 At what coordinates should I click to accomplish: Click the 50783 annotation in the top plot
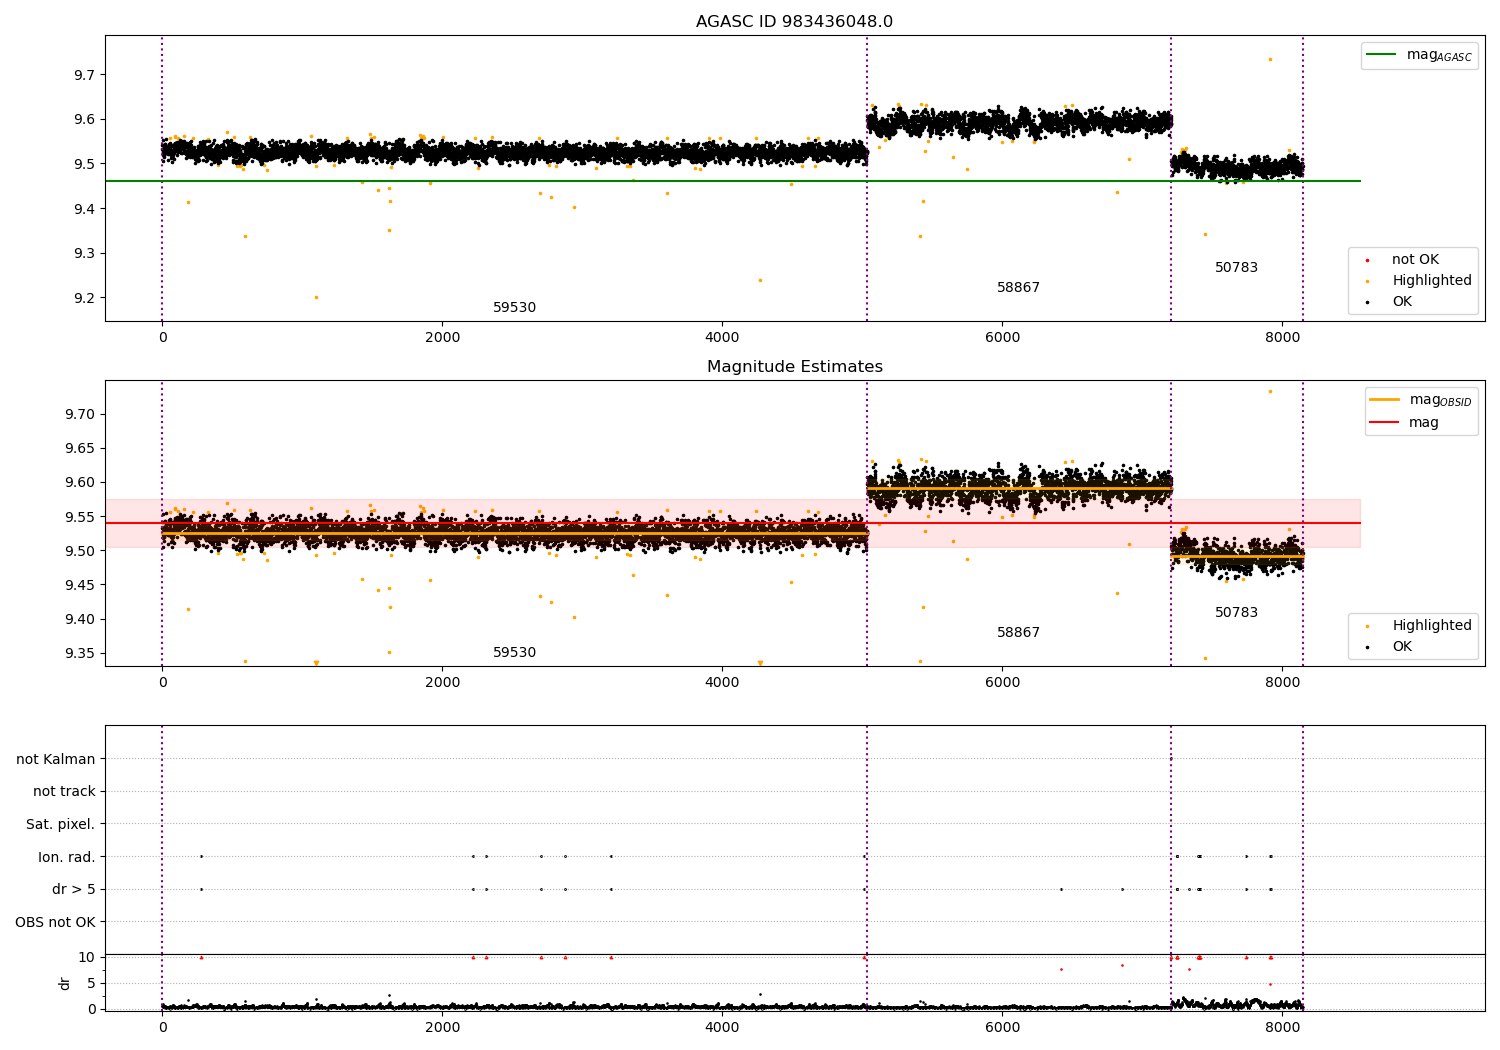1236,268
